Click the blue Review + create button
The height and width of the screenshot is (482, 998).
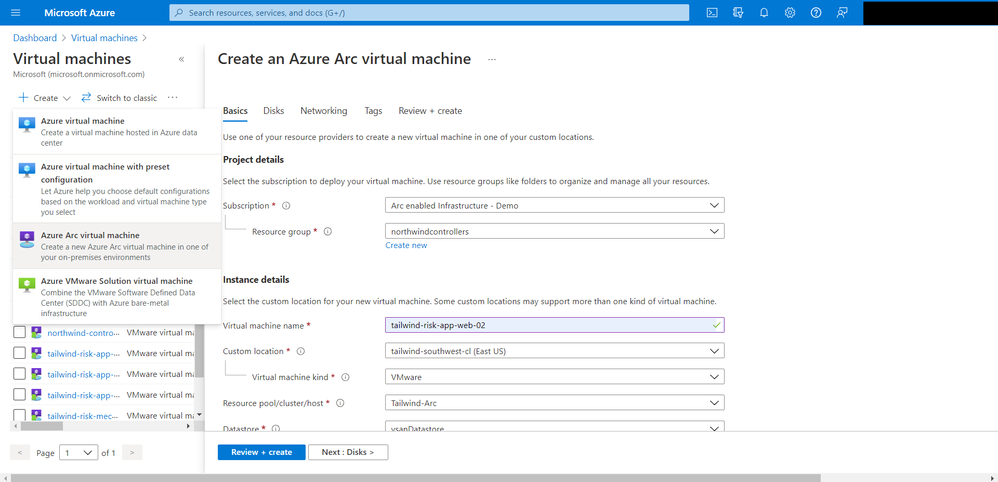pos(262,452)
